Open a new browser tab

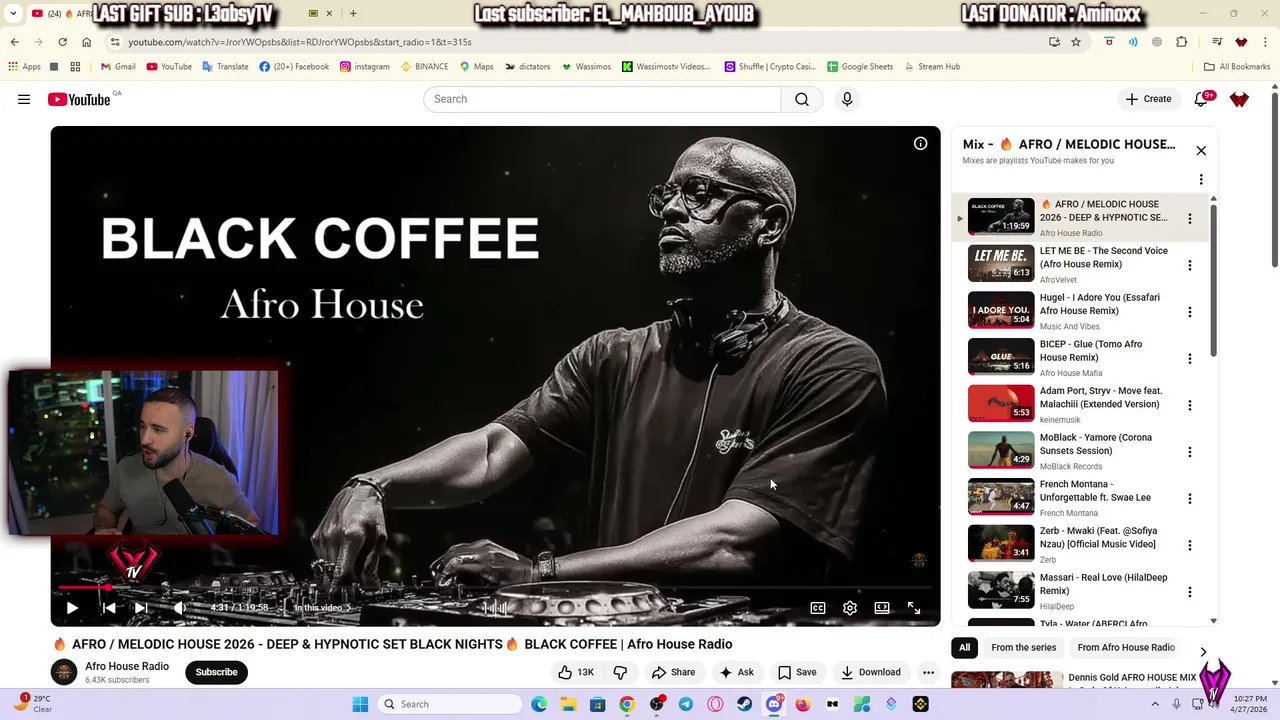coord(353,14)
